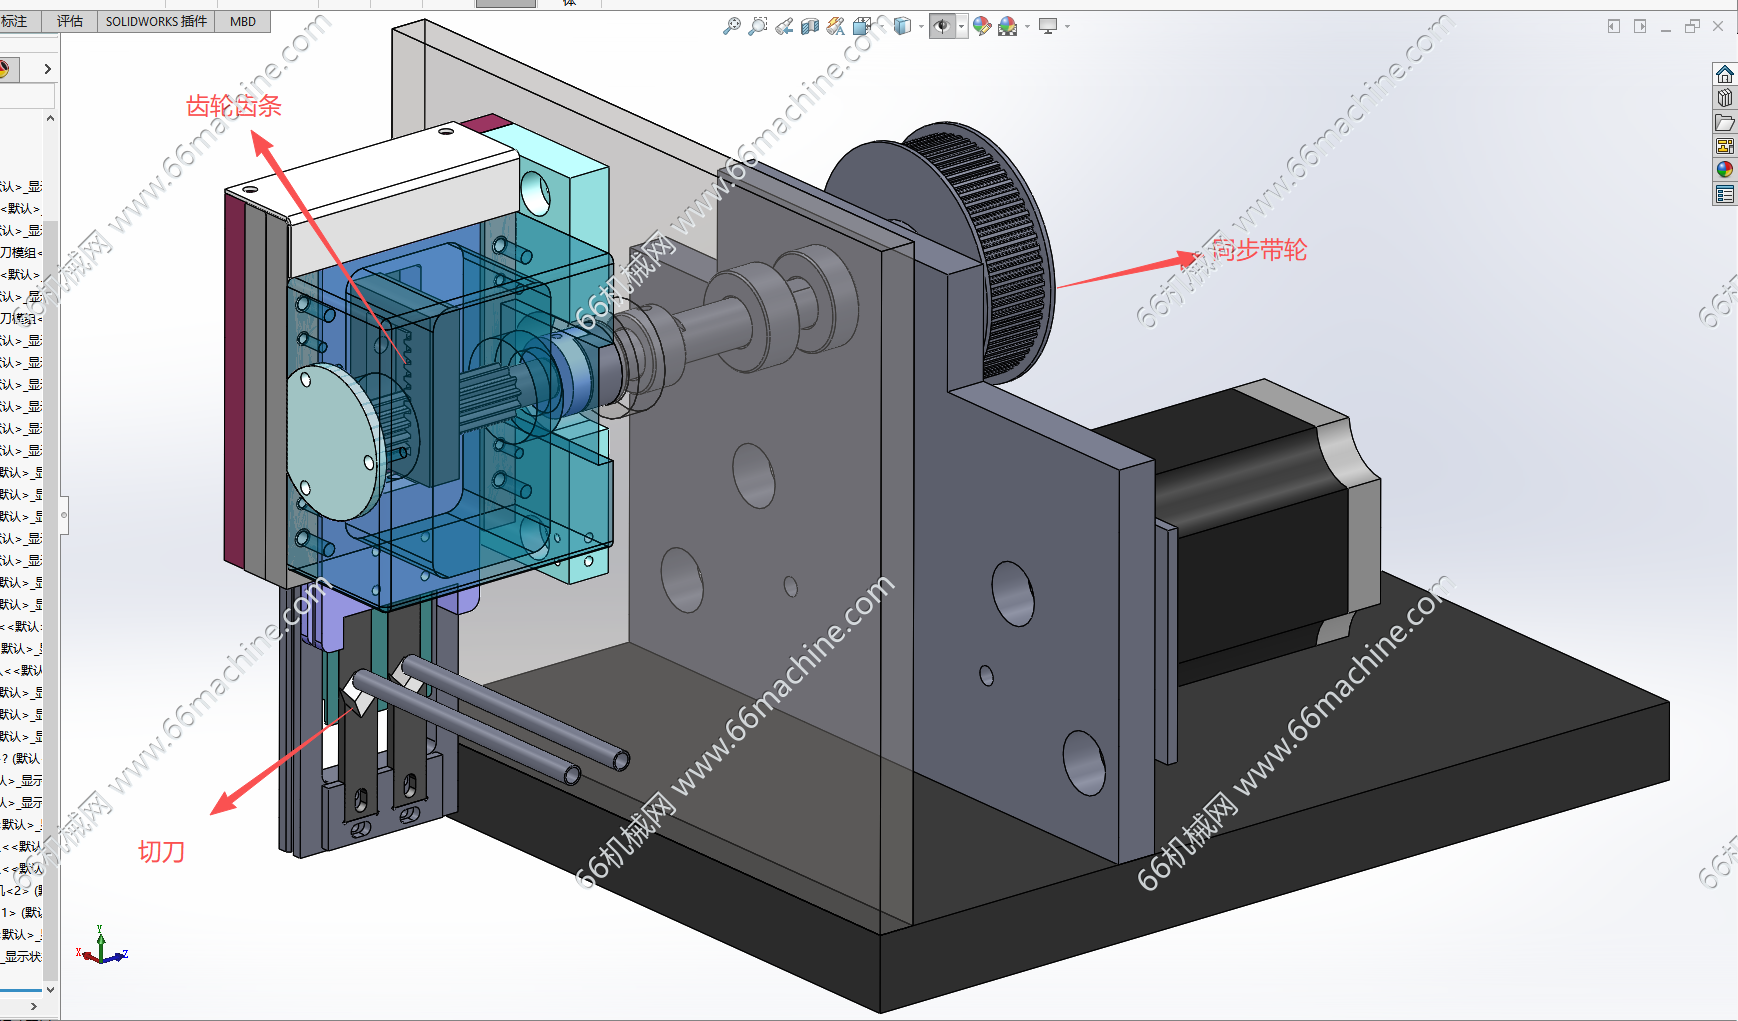Click the View Orientation cube icon
The width and height of the screenshot is (1738, 1021).
(x=862, y=26)
